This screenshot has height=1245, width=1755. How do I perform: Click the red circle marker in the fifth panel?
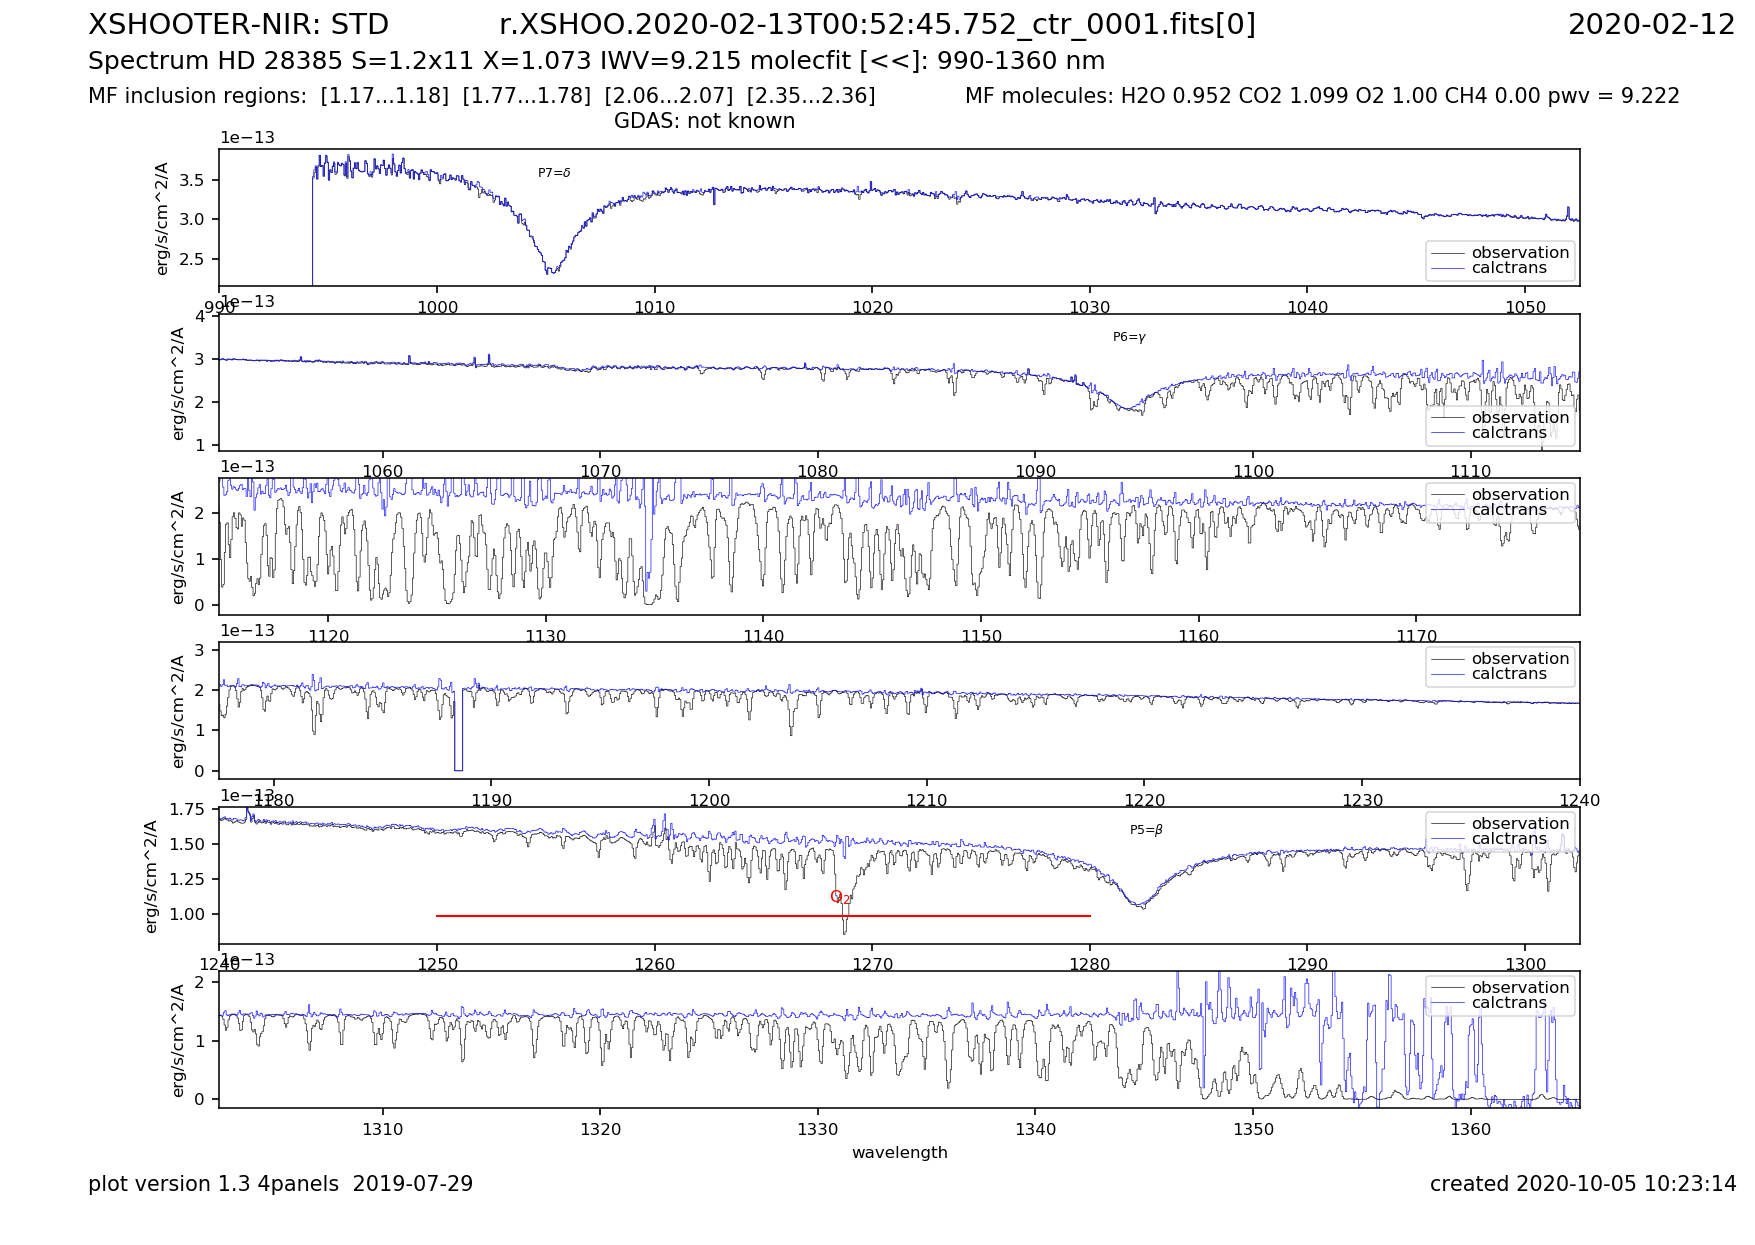[836, 896]
